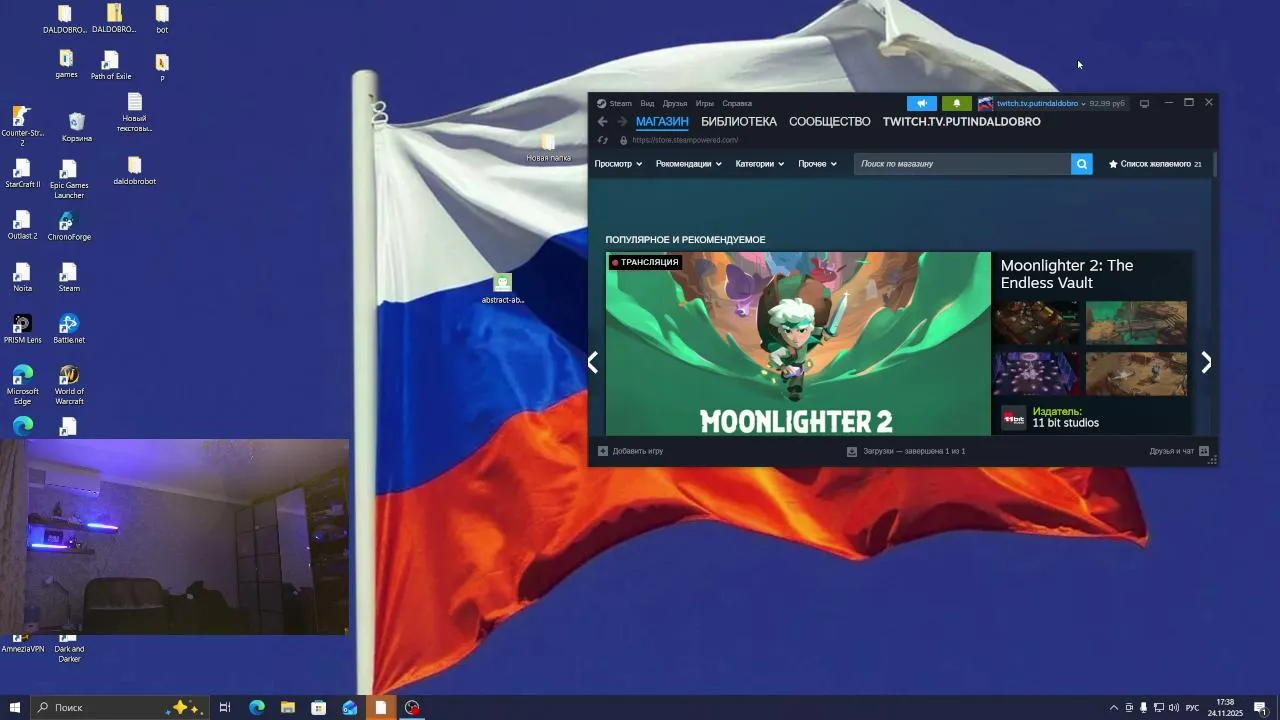Open Друзья и чат panel
Image resolution: width=1280 pixels, height=720 pixels.
1179,451
